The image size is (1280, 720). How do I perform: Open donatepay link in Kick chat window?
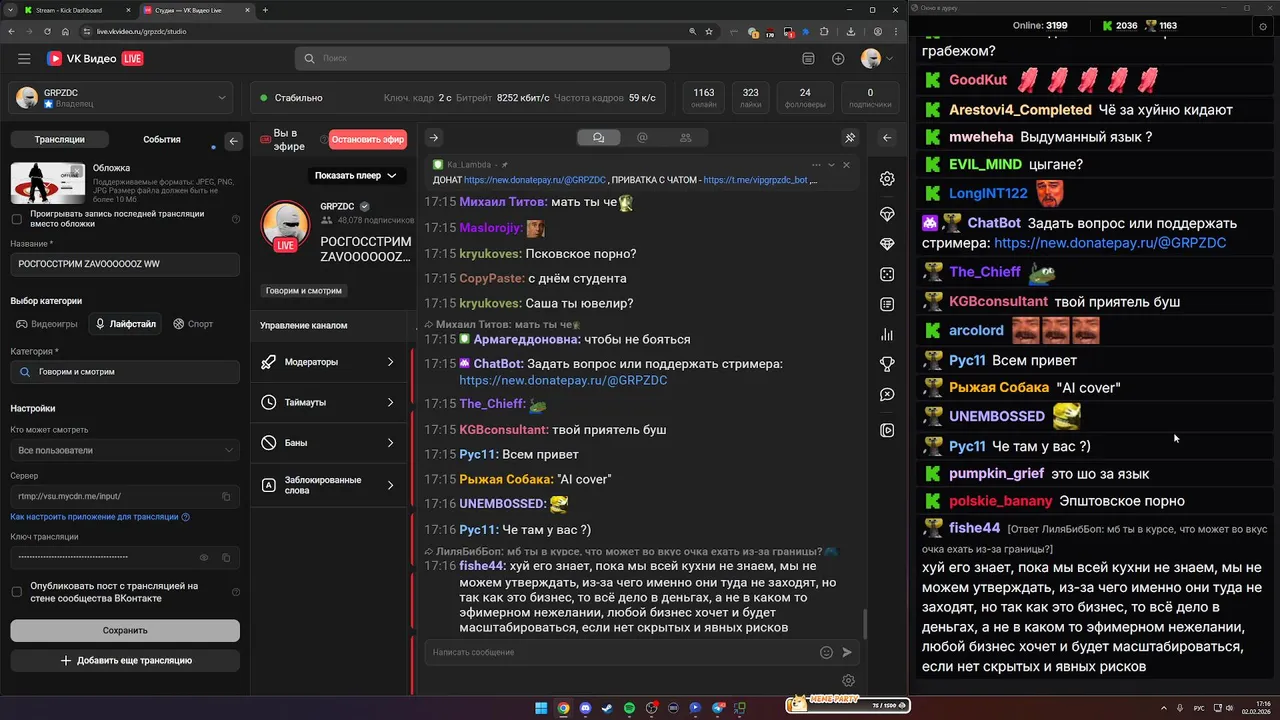[1110, 243]
